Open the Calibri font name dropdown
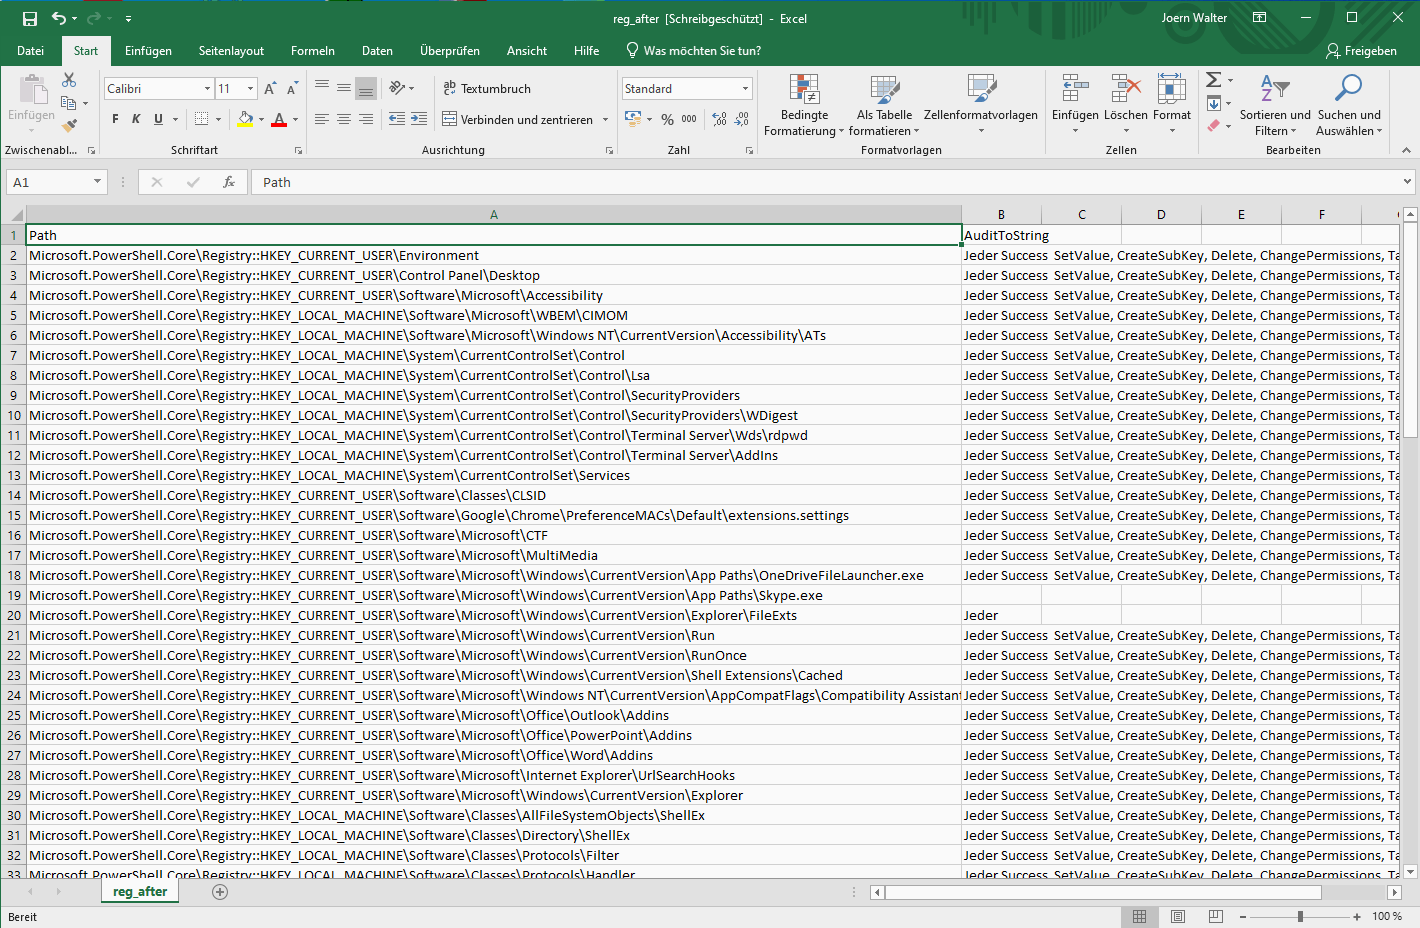The width and height of the screenshot is (1420, 928). [x=207, y=89]
